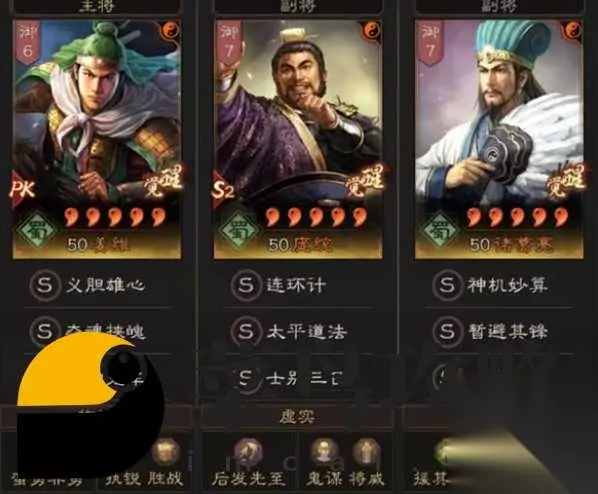Open the white-robed 诸葛亮 general card
Screen dimensions: 598x494
coord(499,139)
